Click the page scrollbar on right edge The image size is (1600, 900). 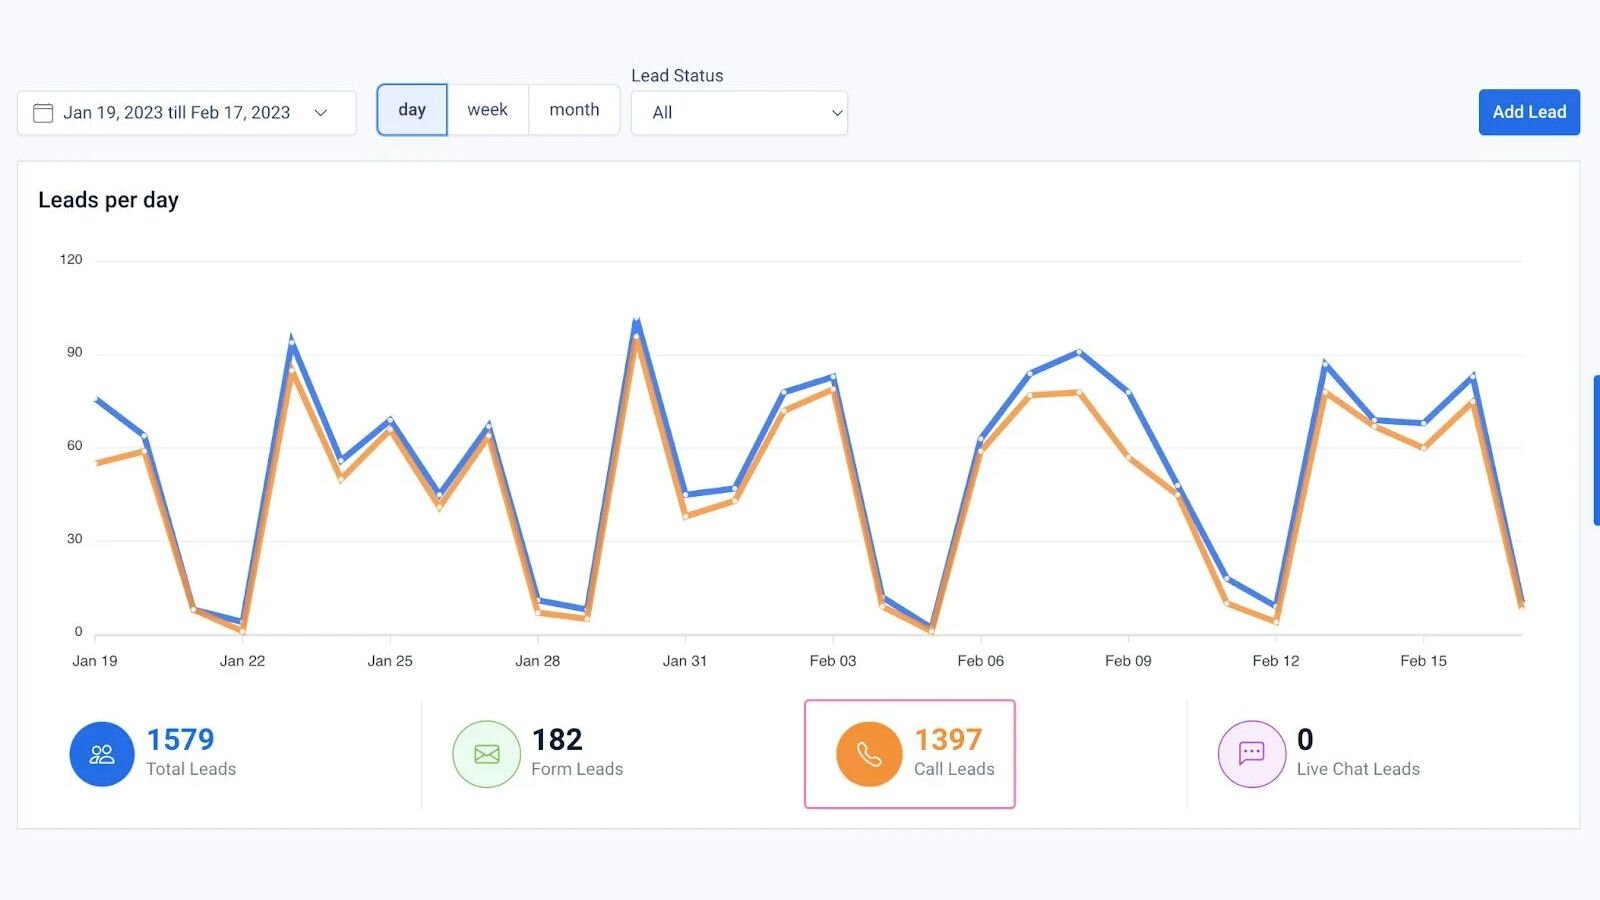pyautogui.click(x=1596, y=450)
